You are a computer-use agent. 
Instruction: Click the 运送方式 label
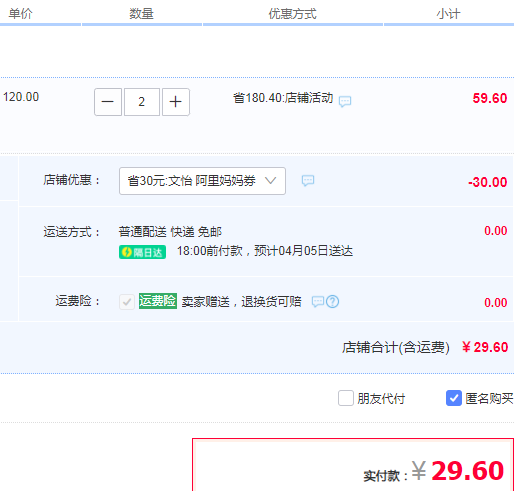71,232
